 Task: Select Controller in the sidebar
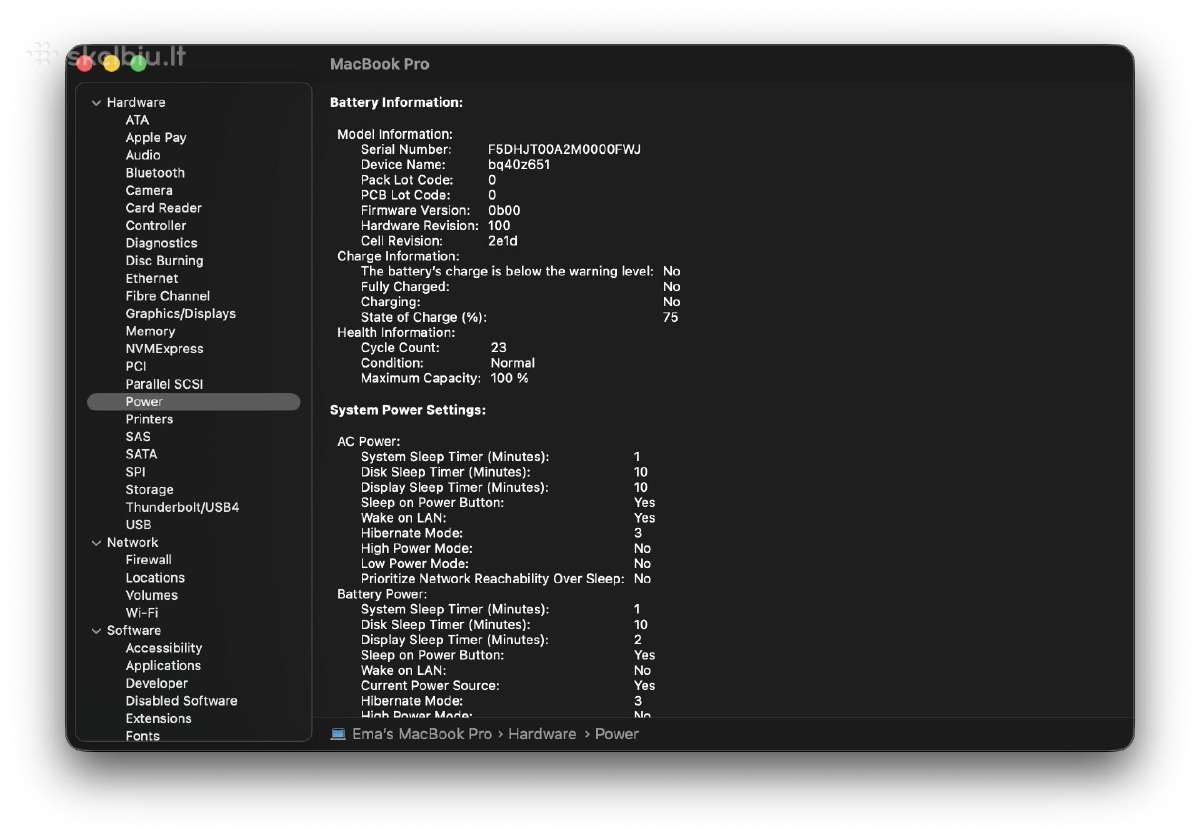[156, 226]
